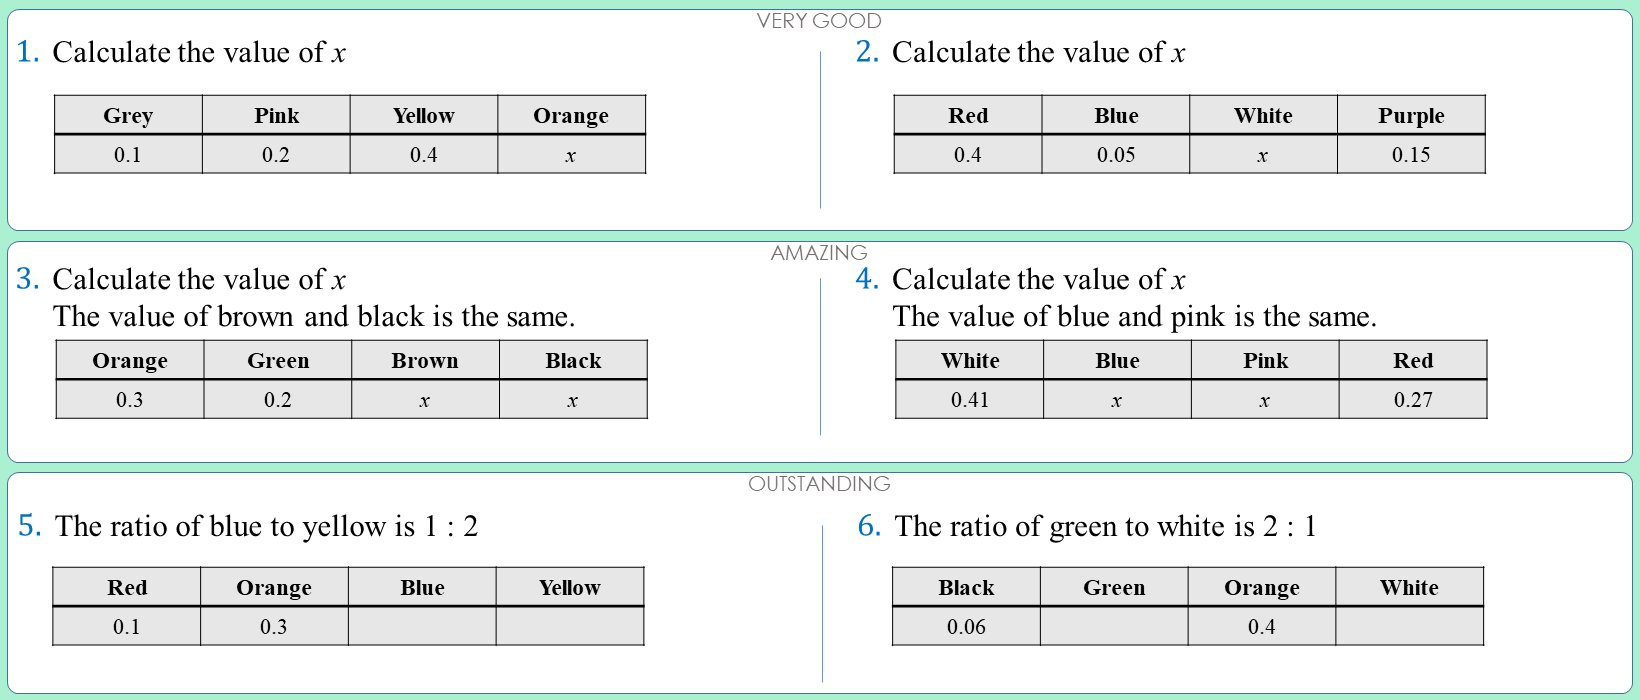The image size is (1640, 700).
Task: Click the OUTSTANDING section label
Action: tap(819, 484)
